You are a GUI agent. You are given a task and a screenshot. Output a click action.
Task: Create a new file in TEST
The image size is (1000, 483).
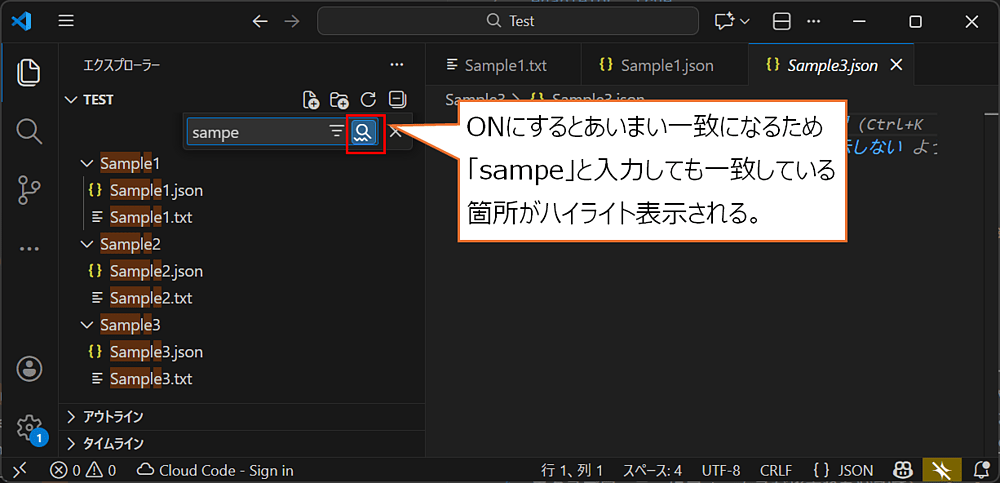310,100
